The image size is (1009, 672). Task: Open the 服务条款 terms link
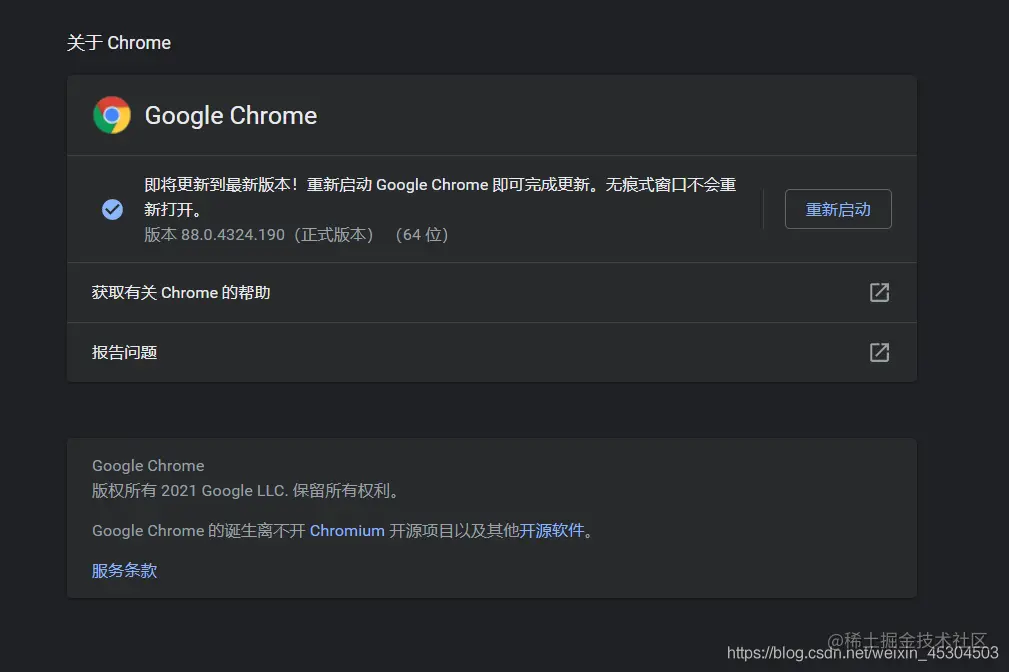point(124,570)
